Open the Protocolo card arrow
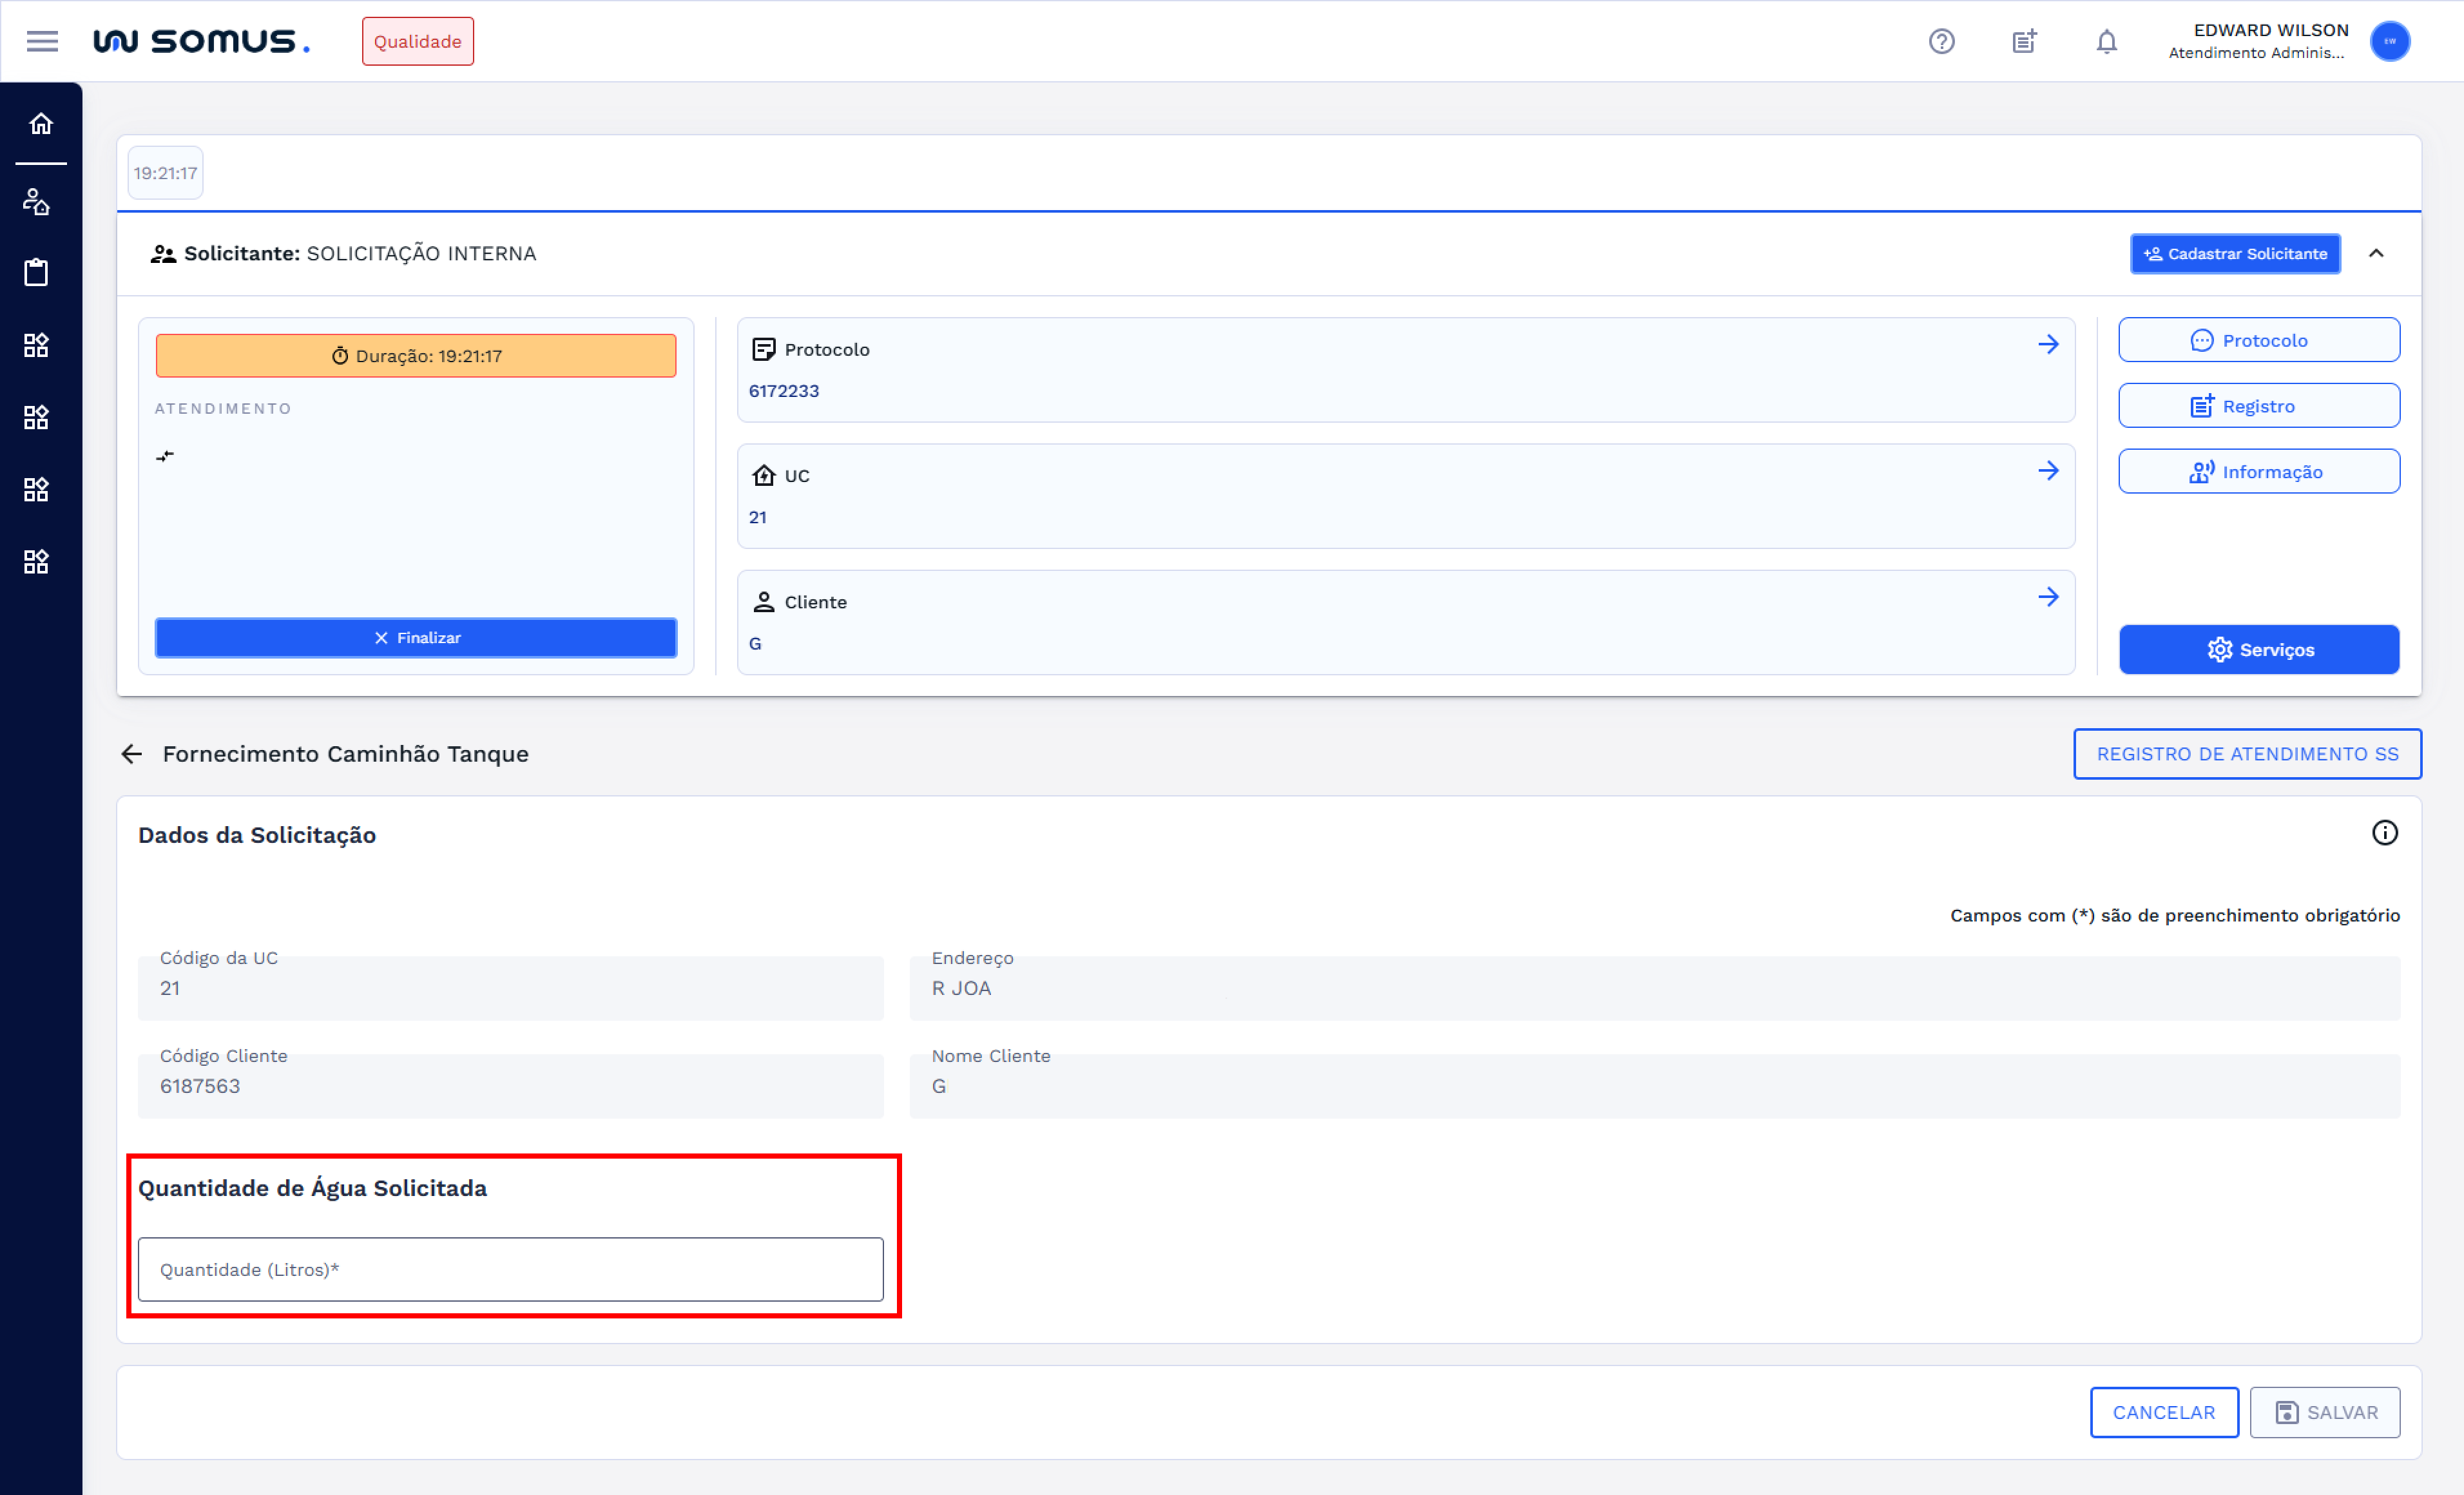This screenshot has width=2464, height=1495. coord(2048,344)
